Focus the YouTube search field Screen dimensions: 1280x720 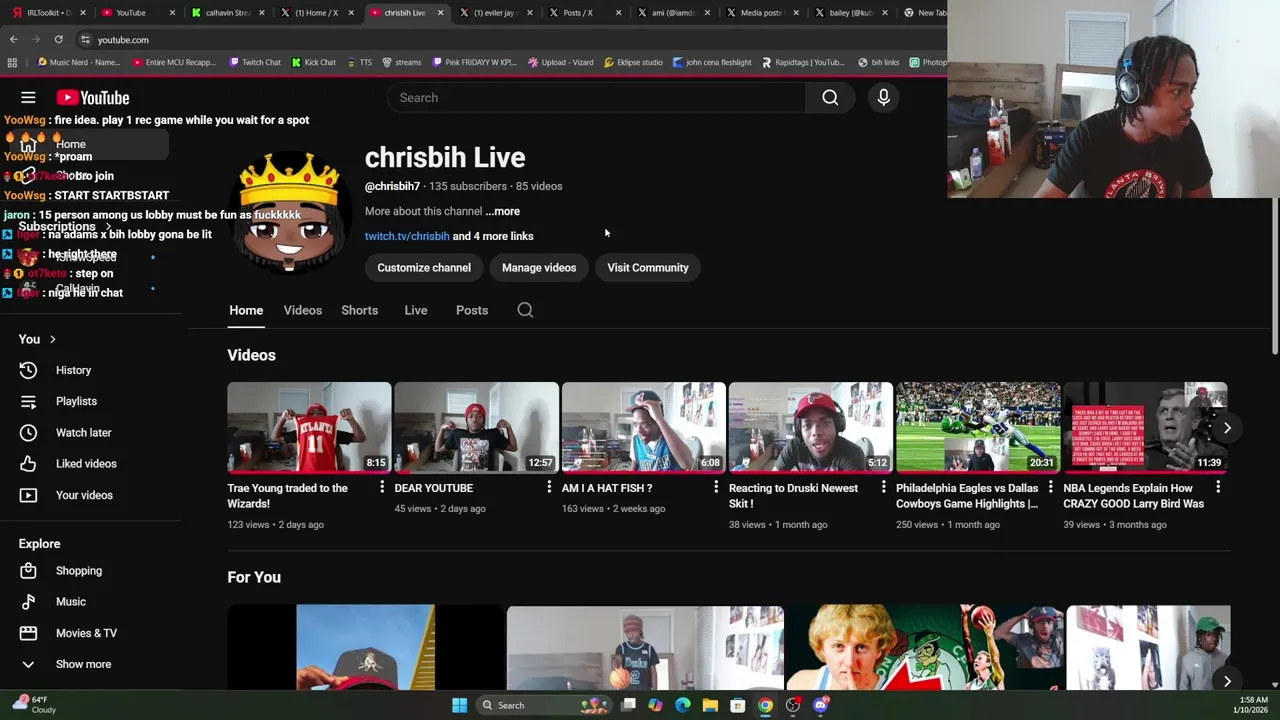click(596, 97)
